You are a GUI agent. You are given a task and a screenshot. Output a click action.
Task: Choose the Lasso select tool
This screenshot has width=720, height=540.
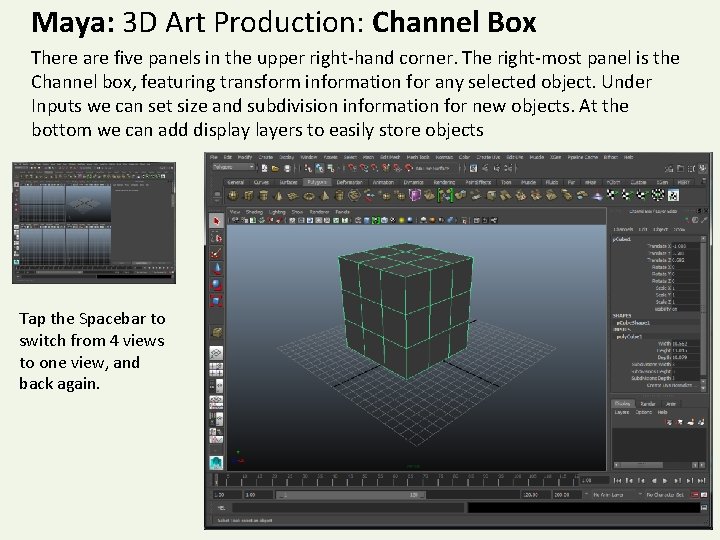click(216, 238)
